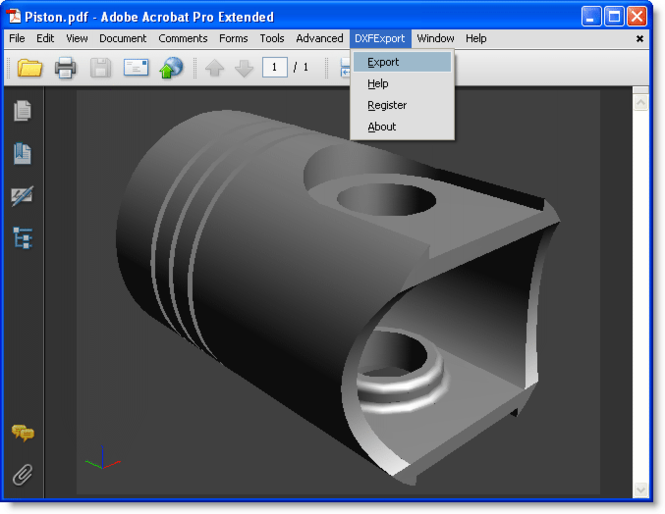Click the page number input field
665x514 pixels.
tap(275, 67)
